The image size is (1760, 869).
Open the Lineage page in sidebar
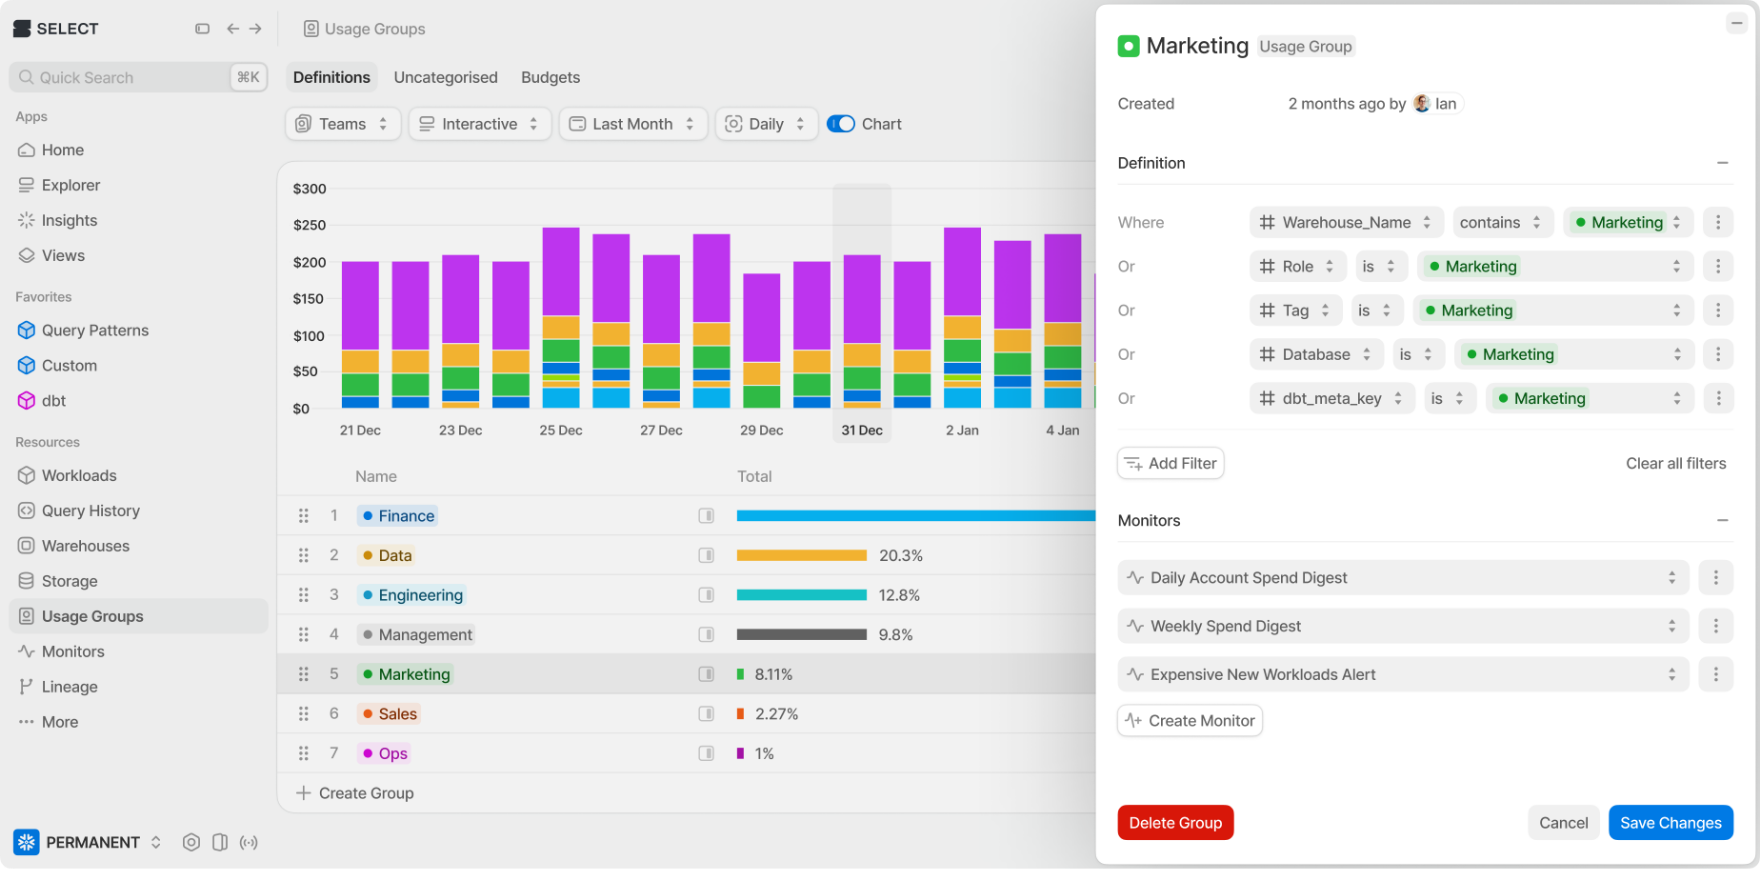69,687
